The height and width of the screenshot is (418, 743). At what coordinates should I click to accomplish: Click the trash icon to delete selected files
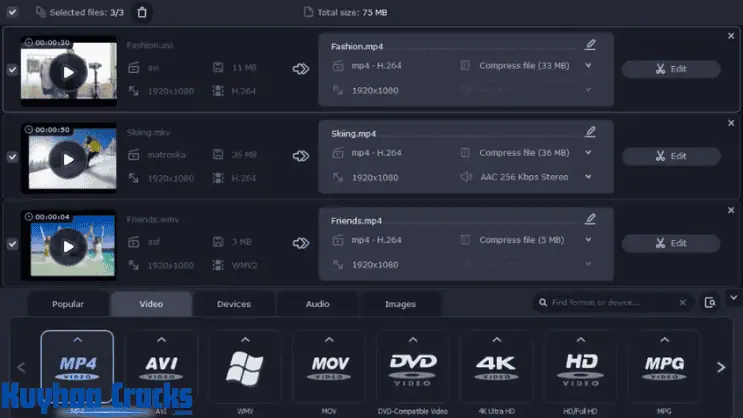[x=142, y=12]
